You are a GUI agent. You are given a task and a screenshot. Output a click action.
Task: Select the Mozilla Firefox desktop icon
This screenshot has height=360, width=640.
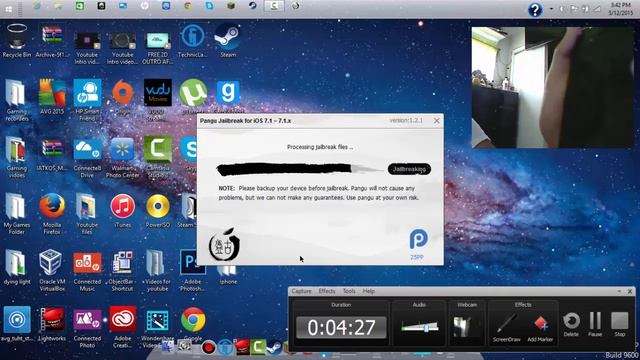tap(52, 214)
